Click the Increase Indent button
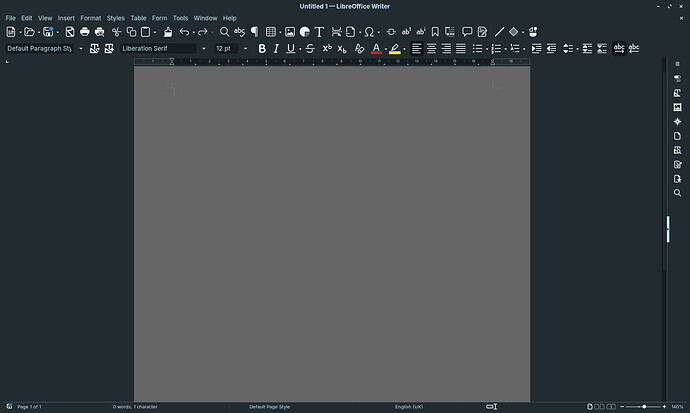Viewport: 690px width, 413px height. point(536,48)
